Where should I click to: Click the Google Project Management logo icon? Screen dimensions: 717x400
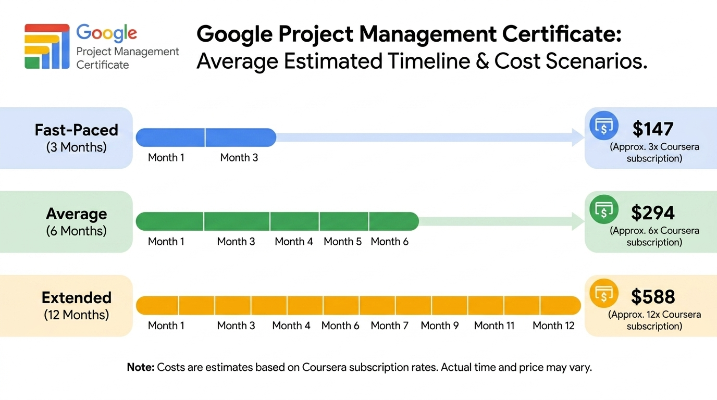47,47
